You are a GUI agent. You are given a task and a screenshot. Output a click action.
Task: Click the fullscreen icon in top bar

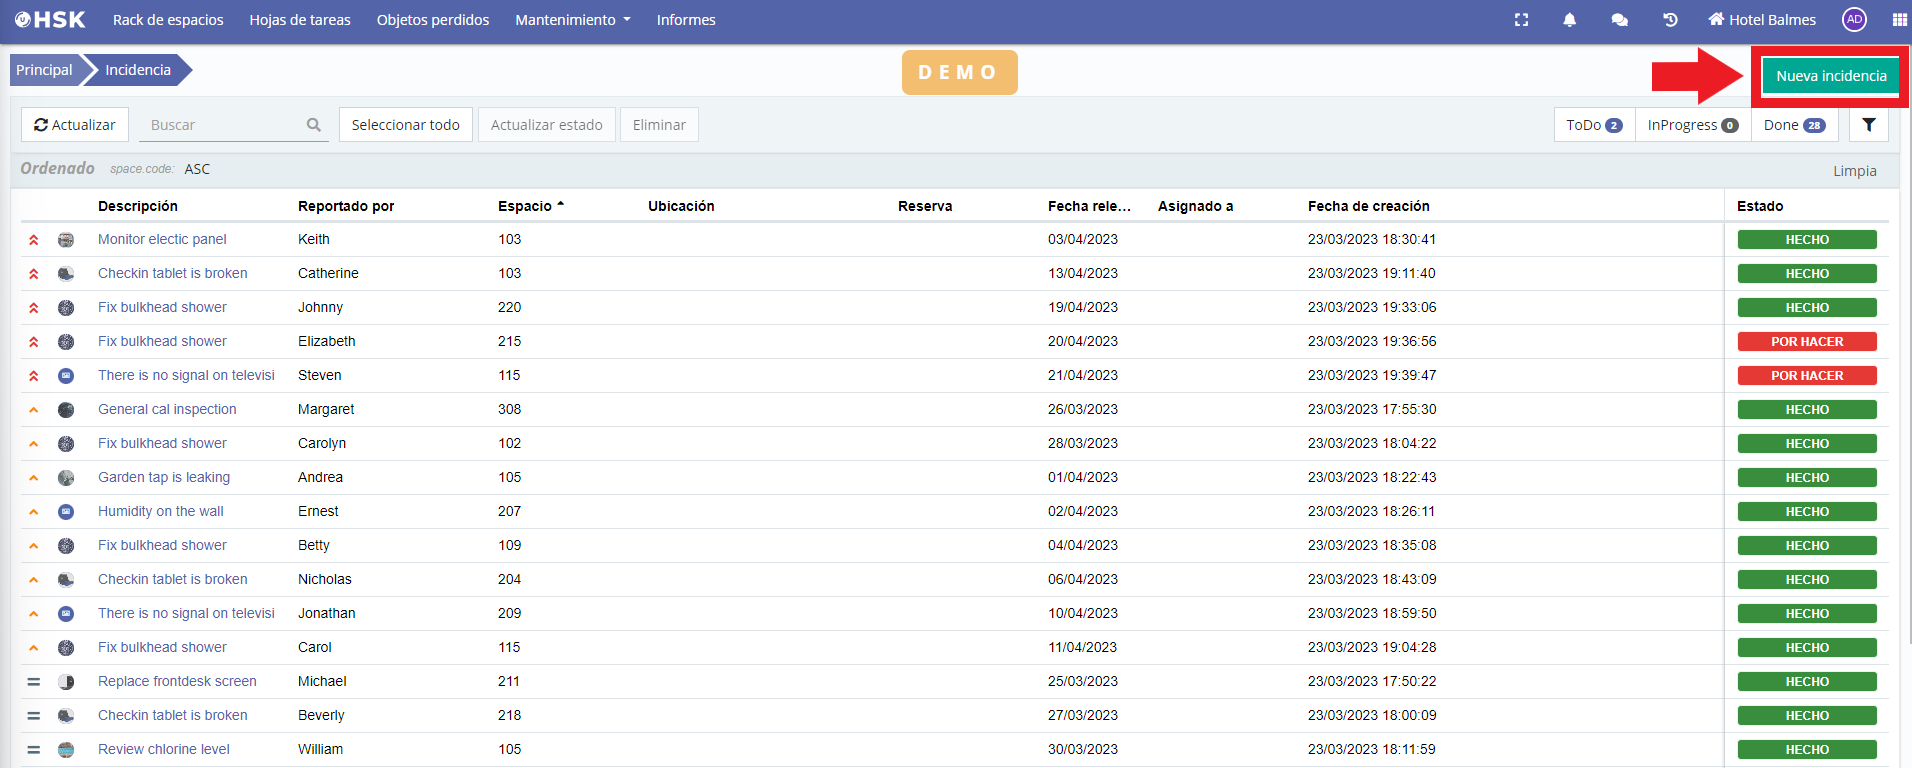pyautogui.click(x=1521, y=20)
